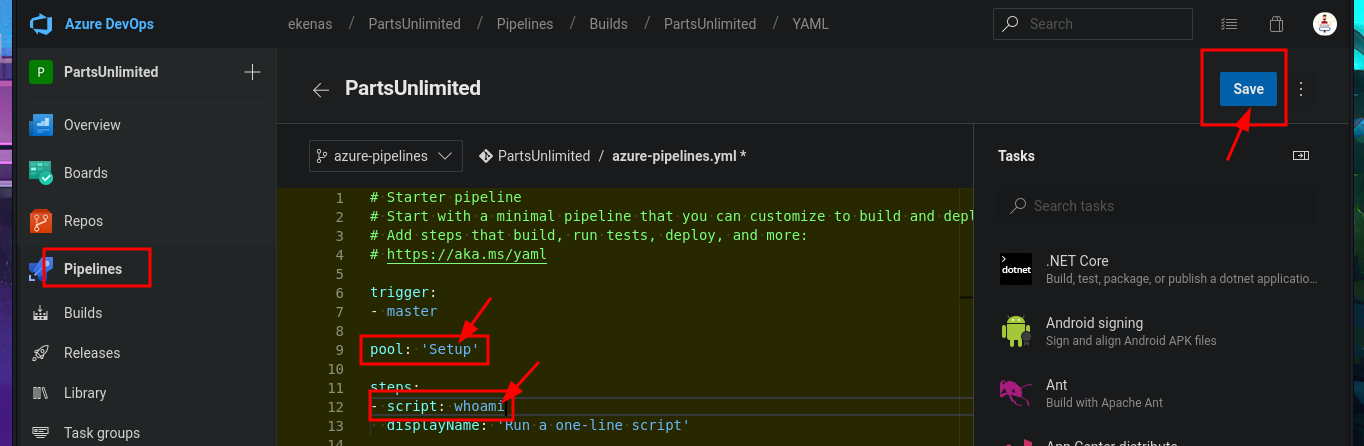Follow the aka.ms/yaml link
Screen dimensions: 1364x446
click(466, 254)
